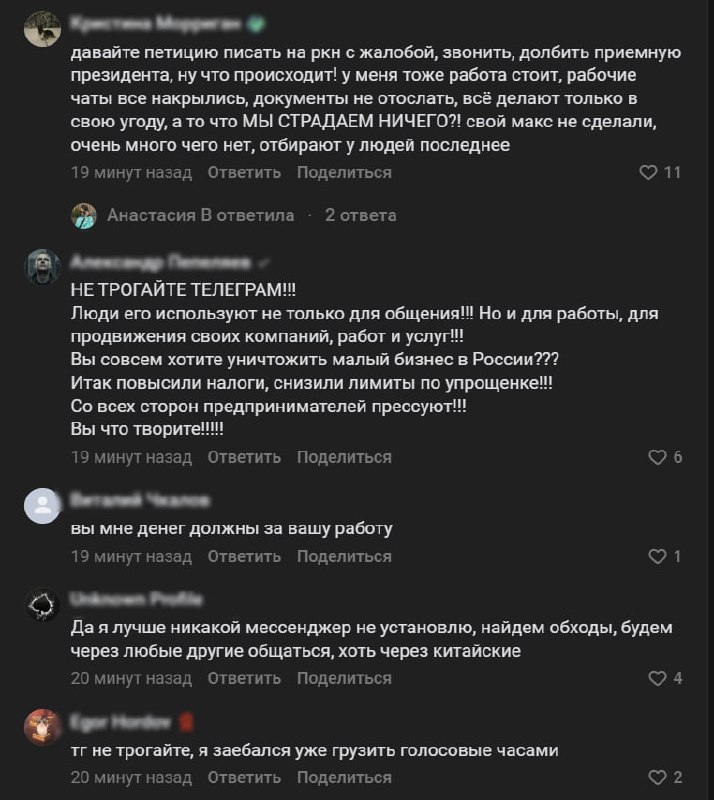Reply to the voice messages comment

(244, 777)
